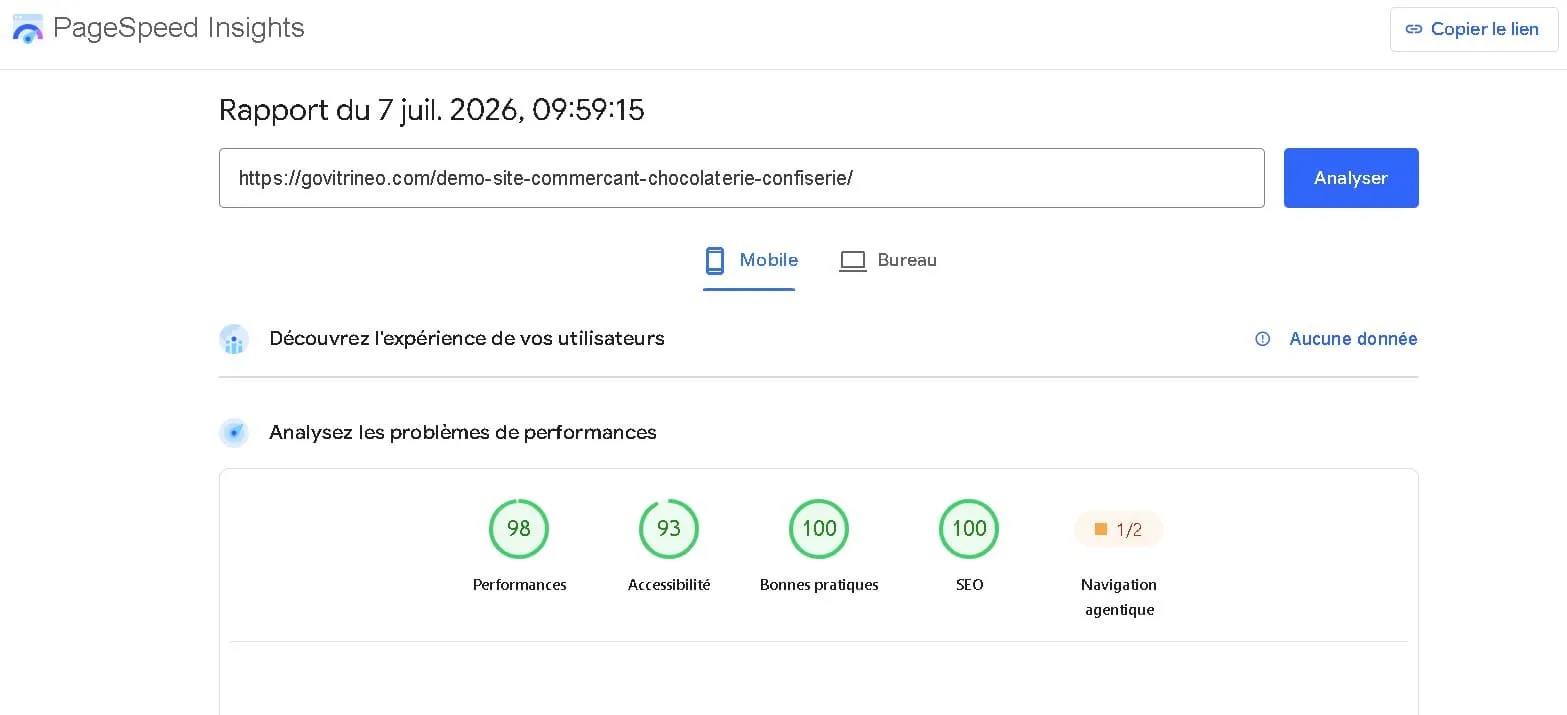The width and height of the screenshot is (1567, 715).
Task: Click the performance diagnostics section icon
Action: click(234, 433)
